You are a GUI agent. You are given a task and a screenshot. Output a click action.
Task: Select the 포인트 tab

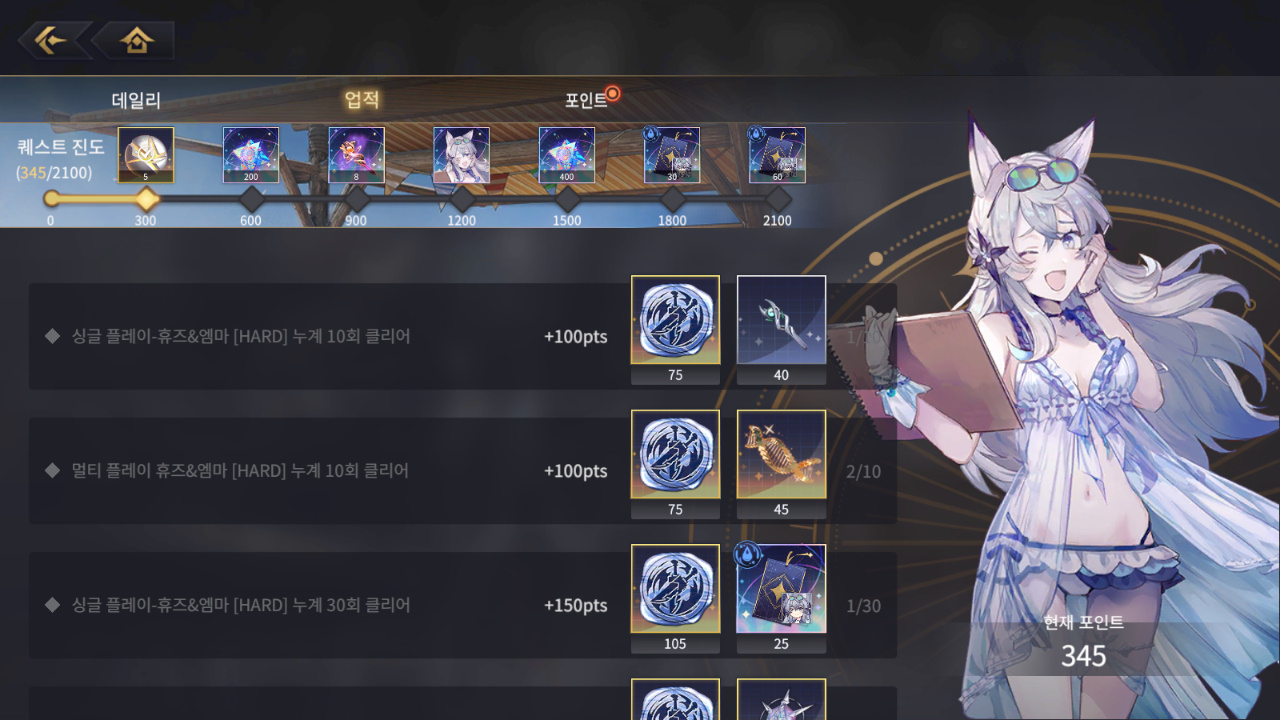pos(586,101)
